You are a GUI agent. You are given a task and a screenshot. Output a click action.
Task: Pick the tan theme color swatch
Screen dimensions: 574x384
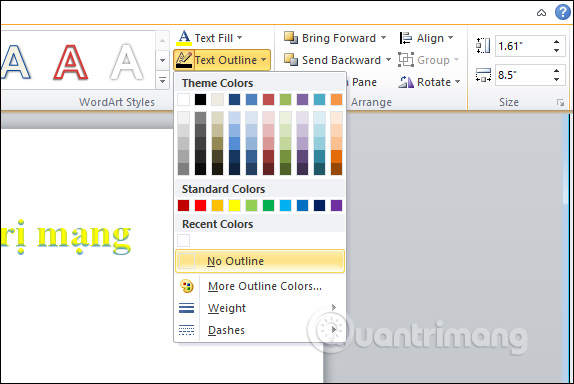point(217,99)
